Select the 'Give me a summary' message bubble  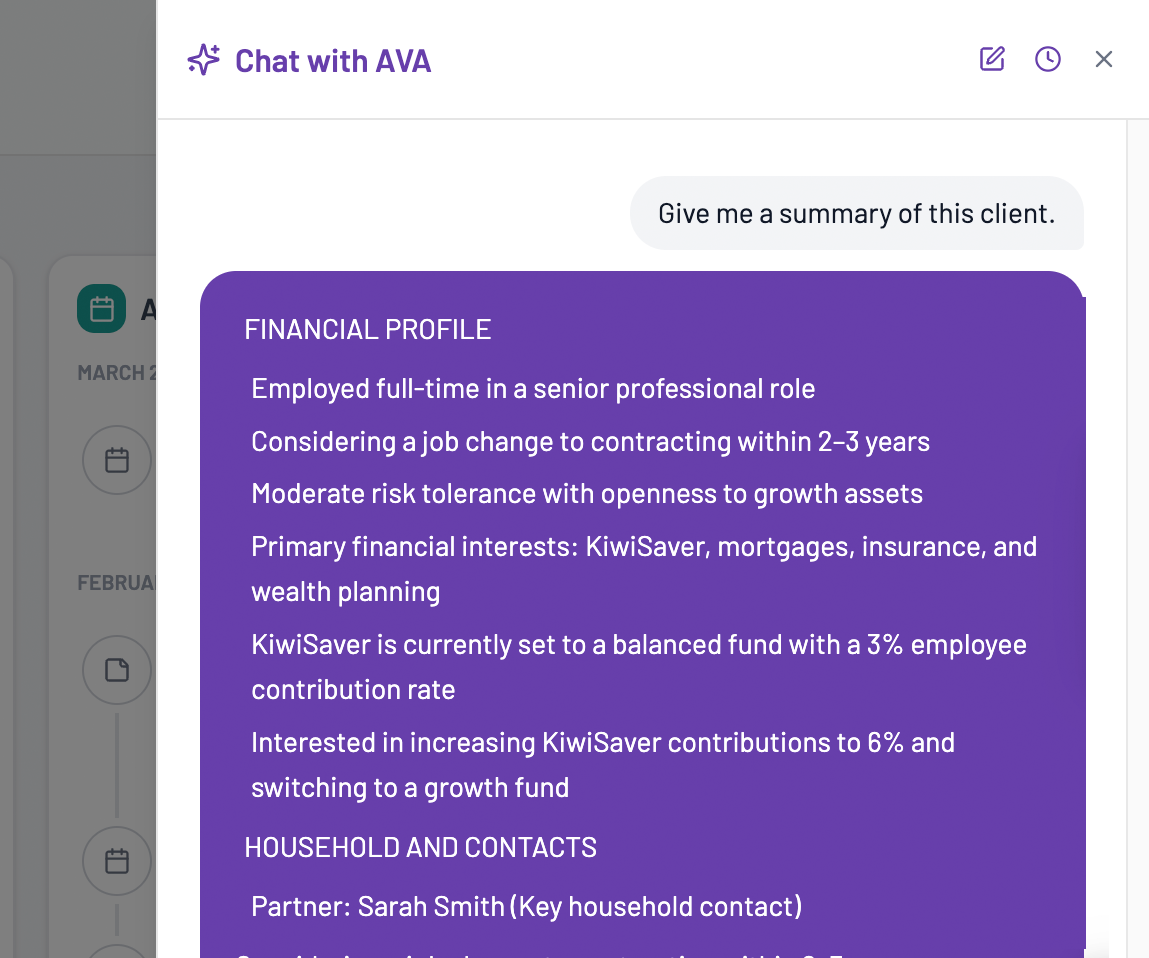pos(856,213)
